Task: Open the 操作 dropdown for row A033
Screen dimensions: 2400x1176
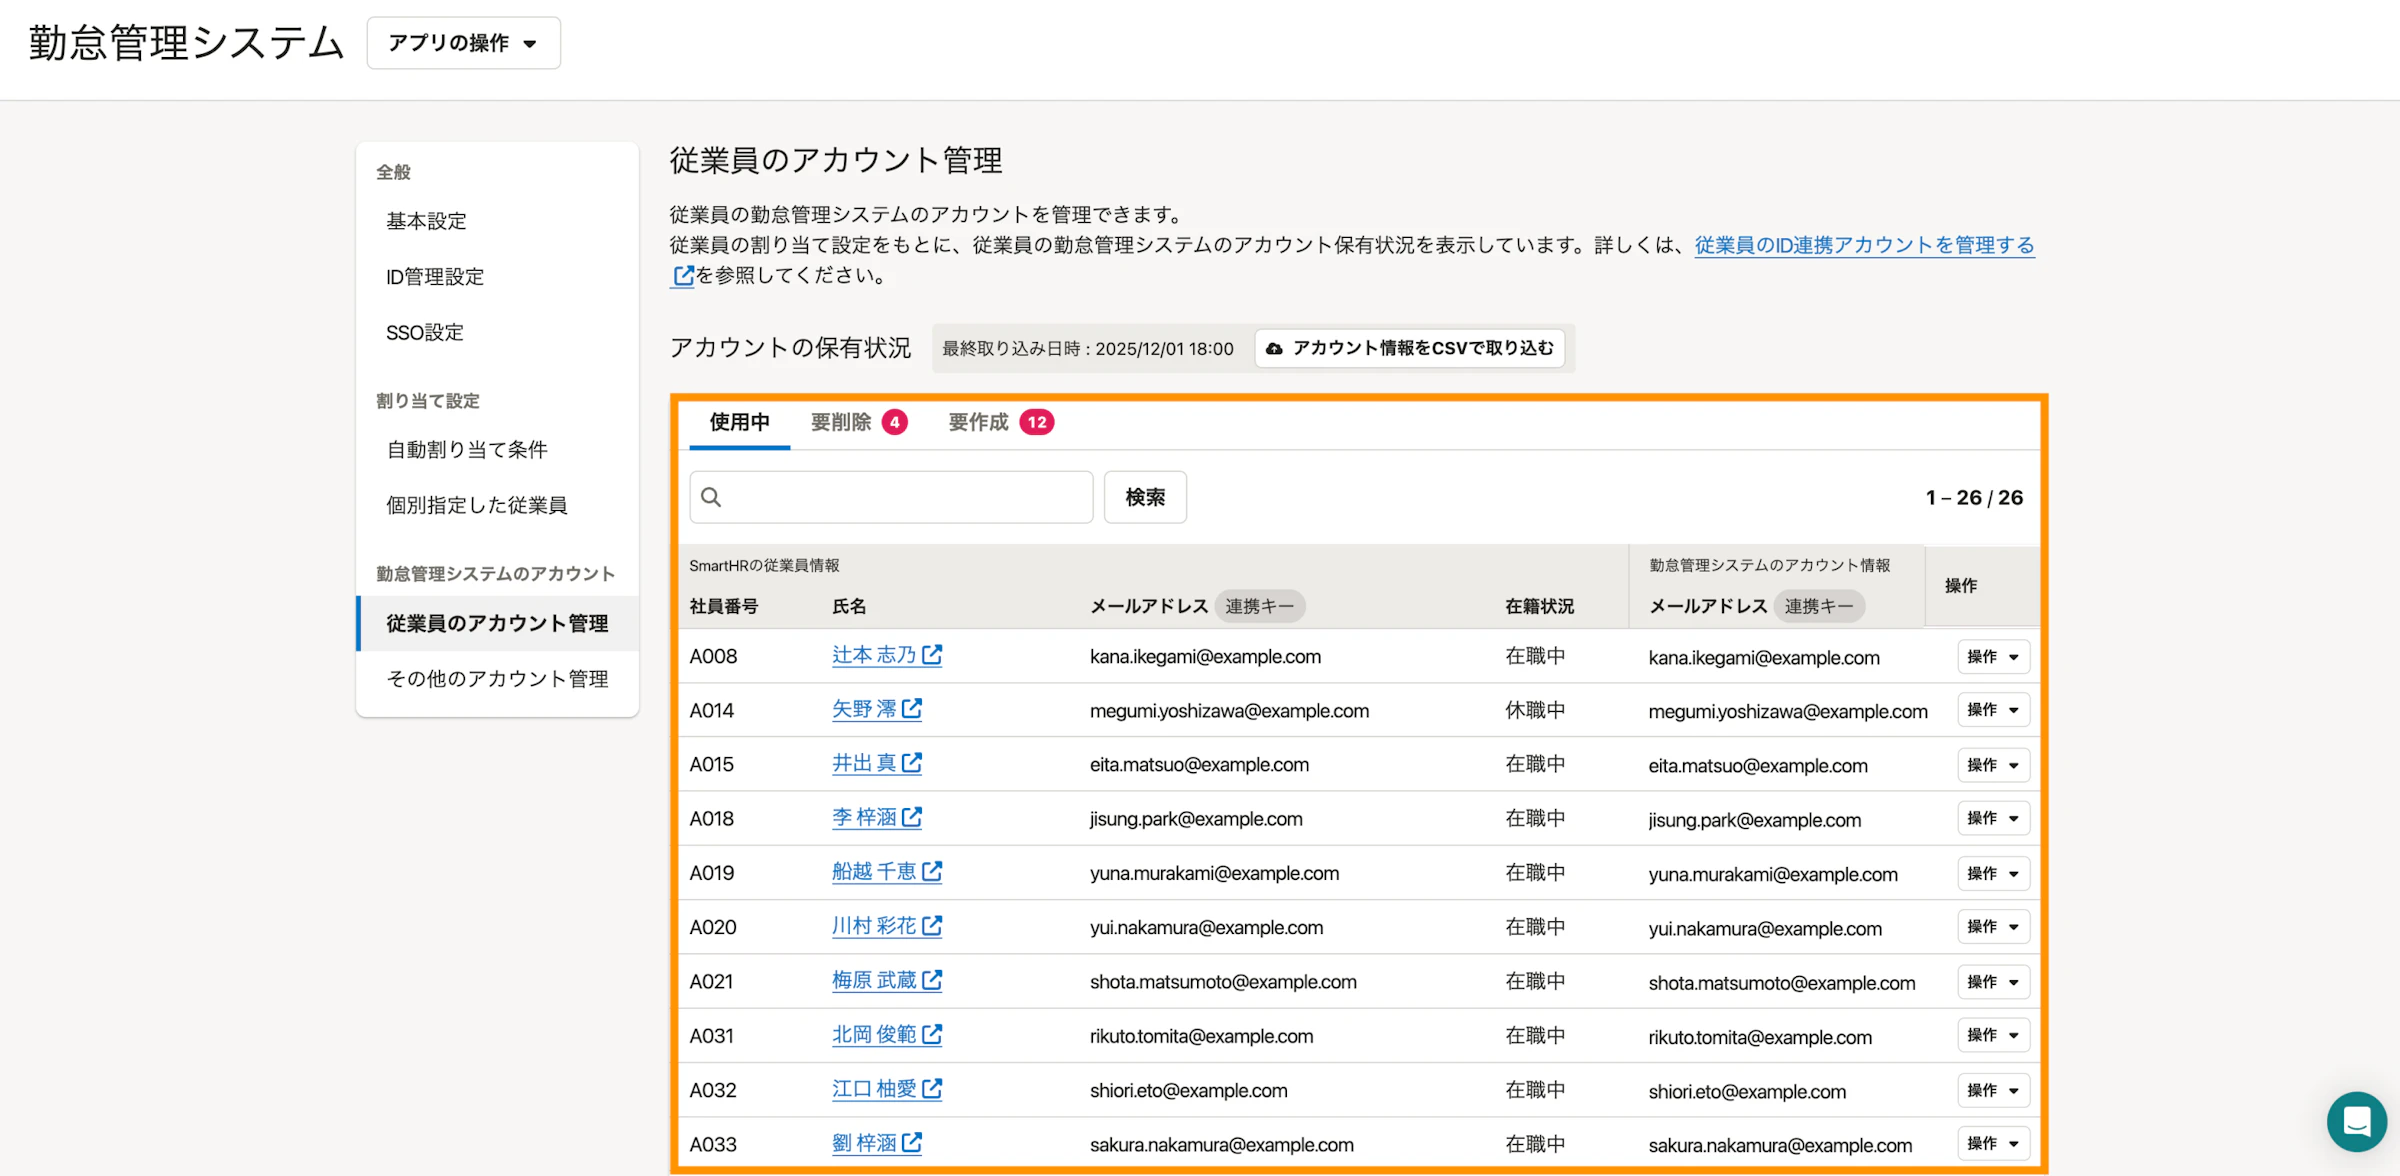Action: [1993, 1142]
